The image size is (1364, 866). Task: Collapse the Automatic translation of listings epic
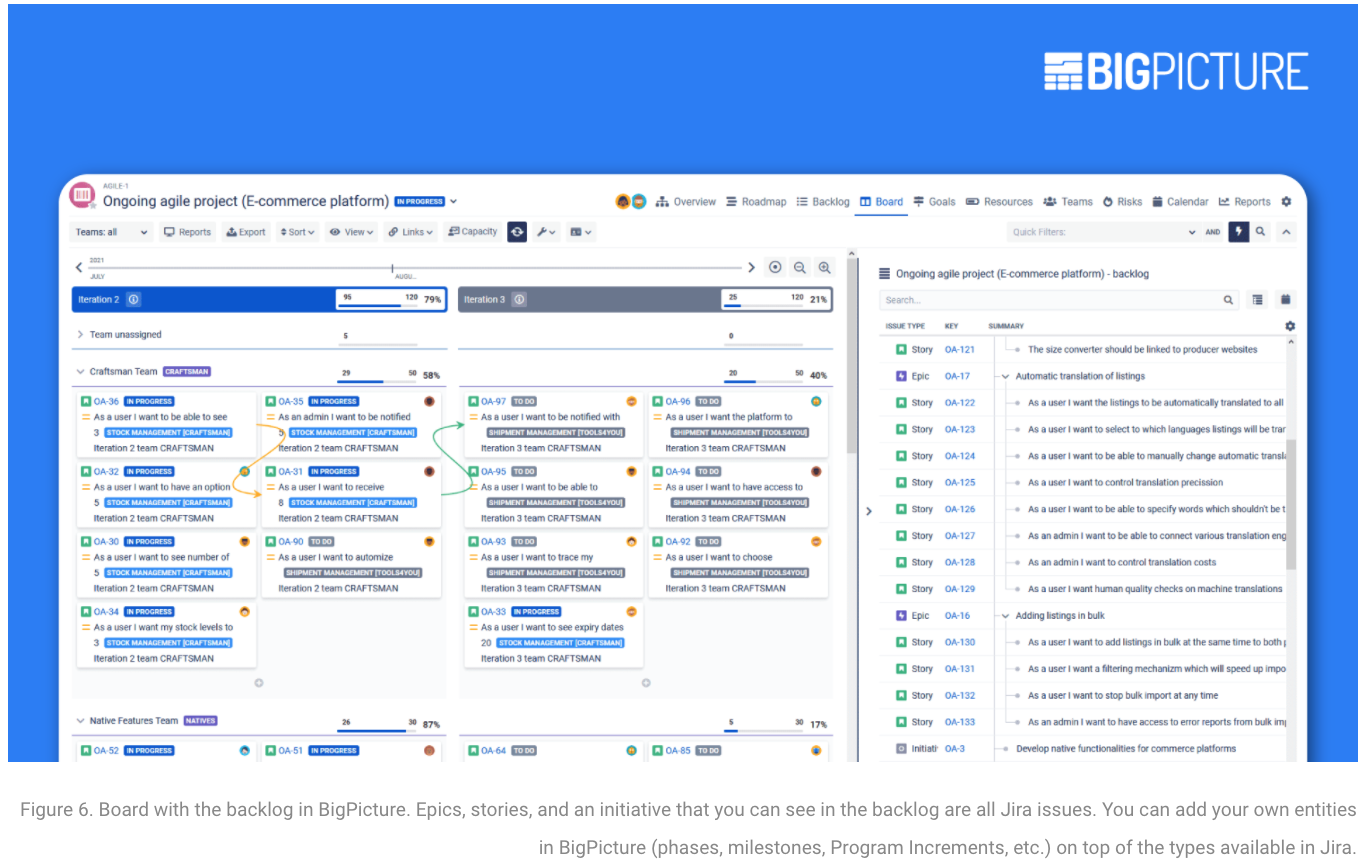[x=1006, y=377]
